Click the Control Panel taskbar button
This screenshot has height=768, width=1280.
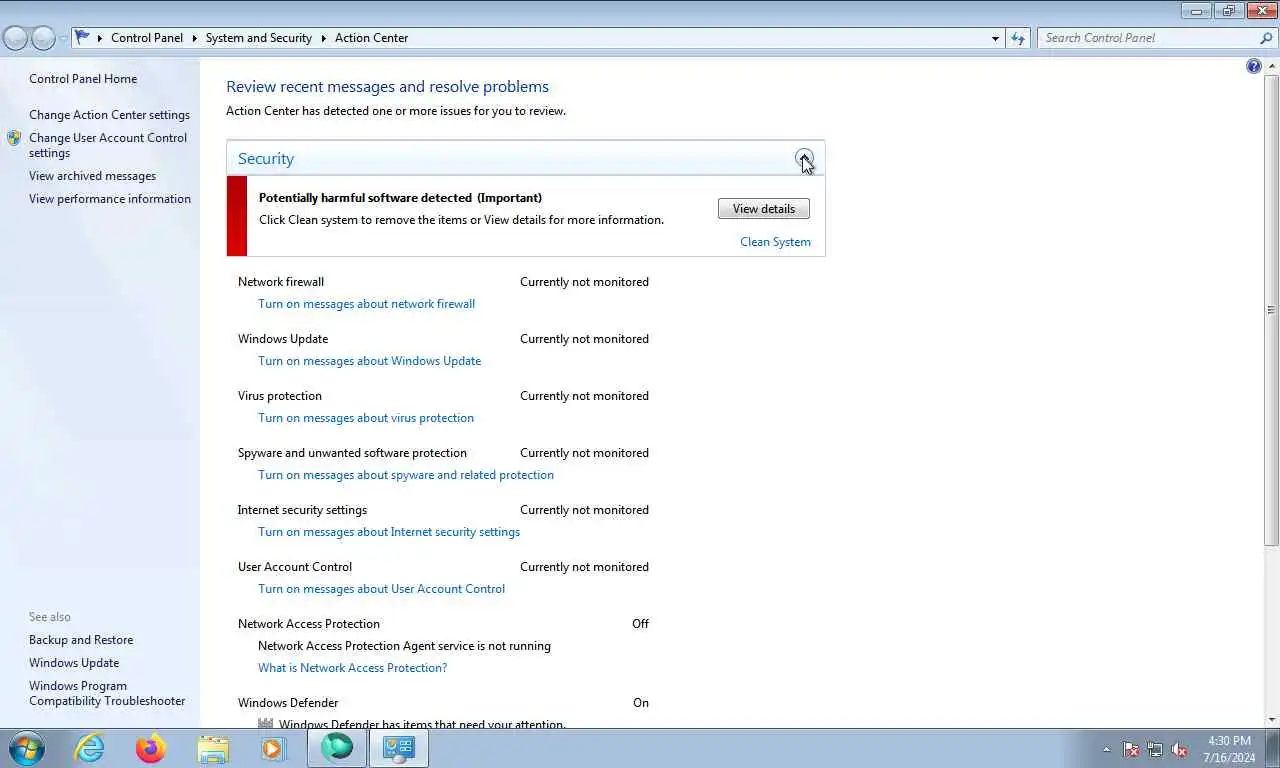pos(399,748)
